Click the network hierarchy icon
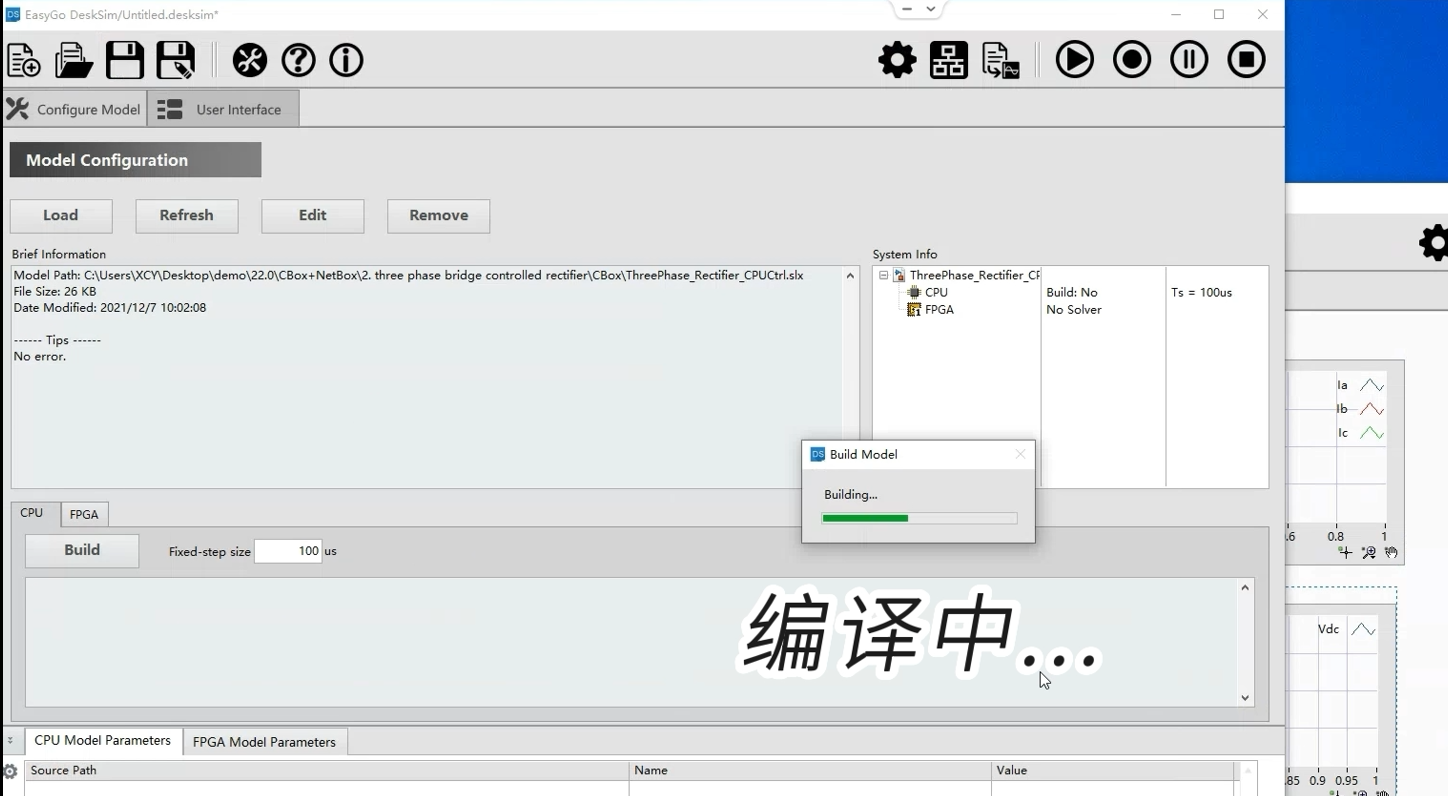The image size is (1448, 796). pos(948,60)
